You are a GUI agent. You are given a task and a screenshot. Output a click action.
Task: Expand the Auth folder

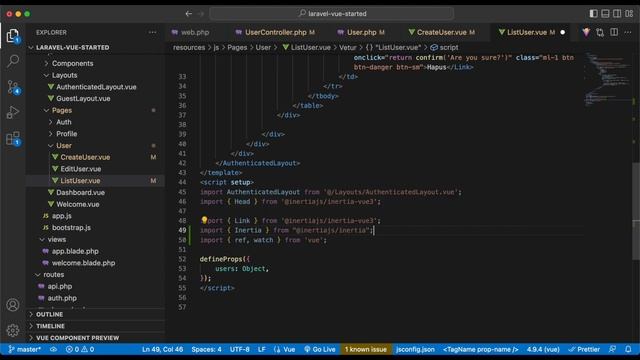(64, 122)
